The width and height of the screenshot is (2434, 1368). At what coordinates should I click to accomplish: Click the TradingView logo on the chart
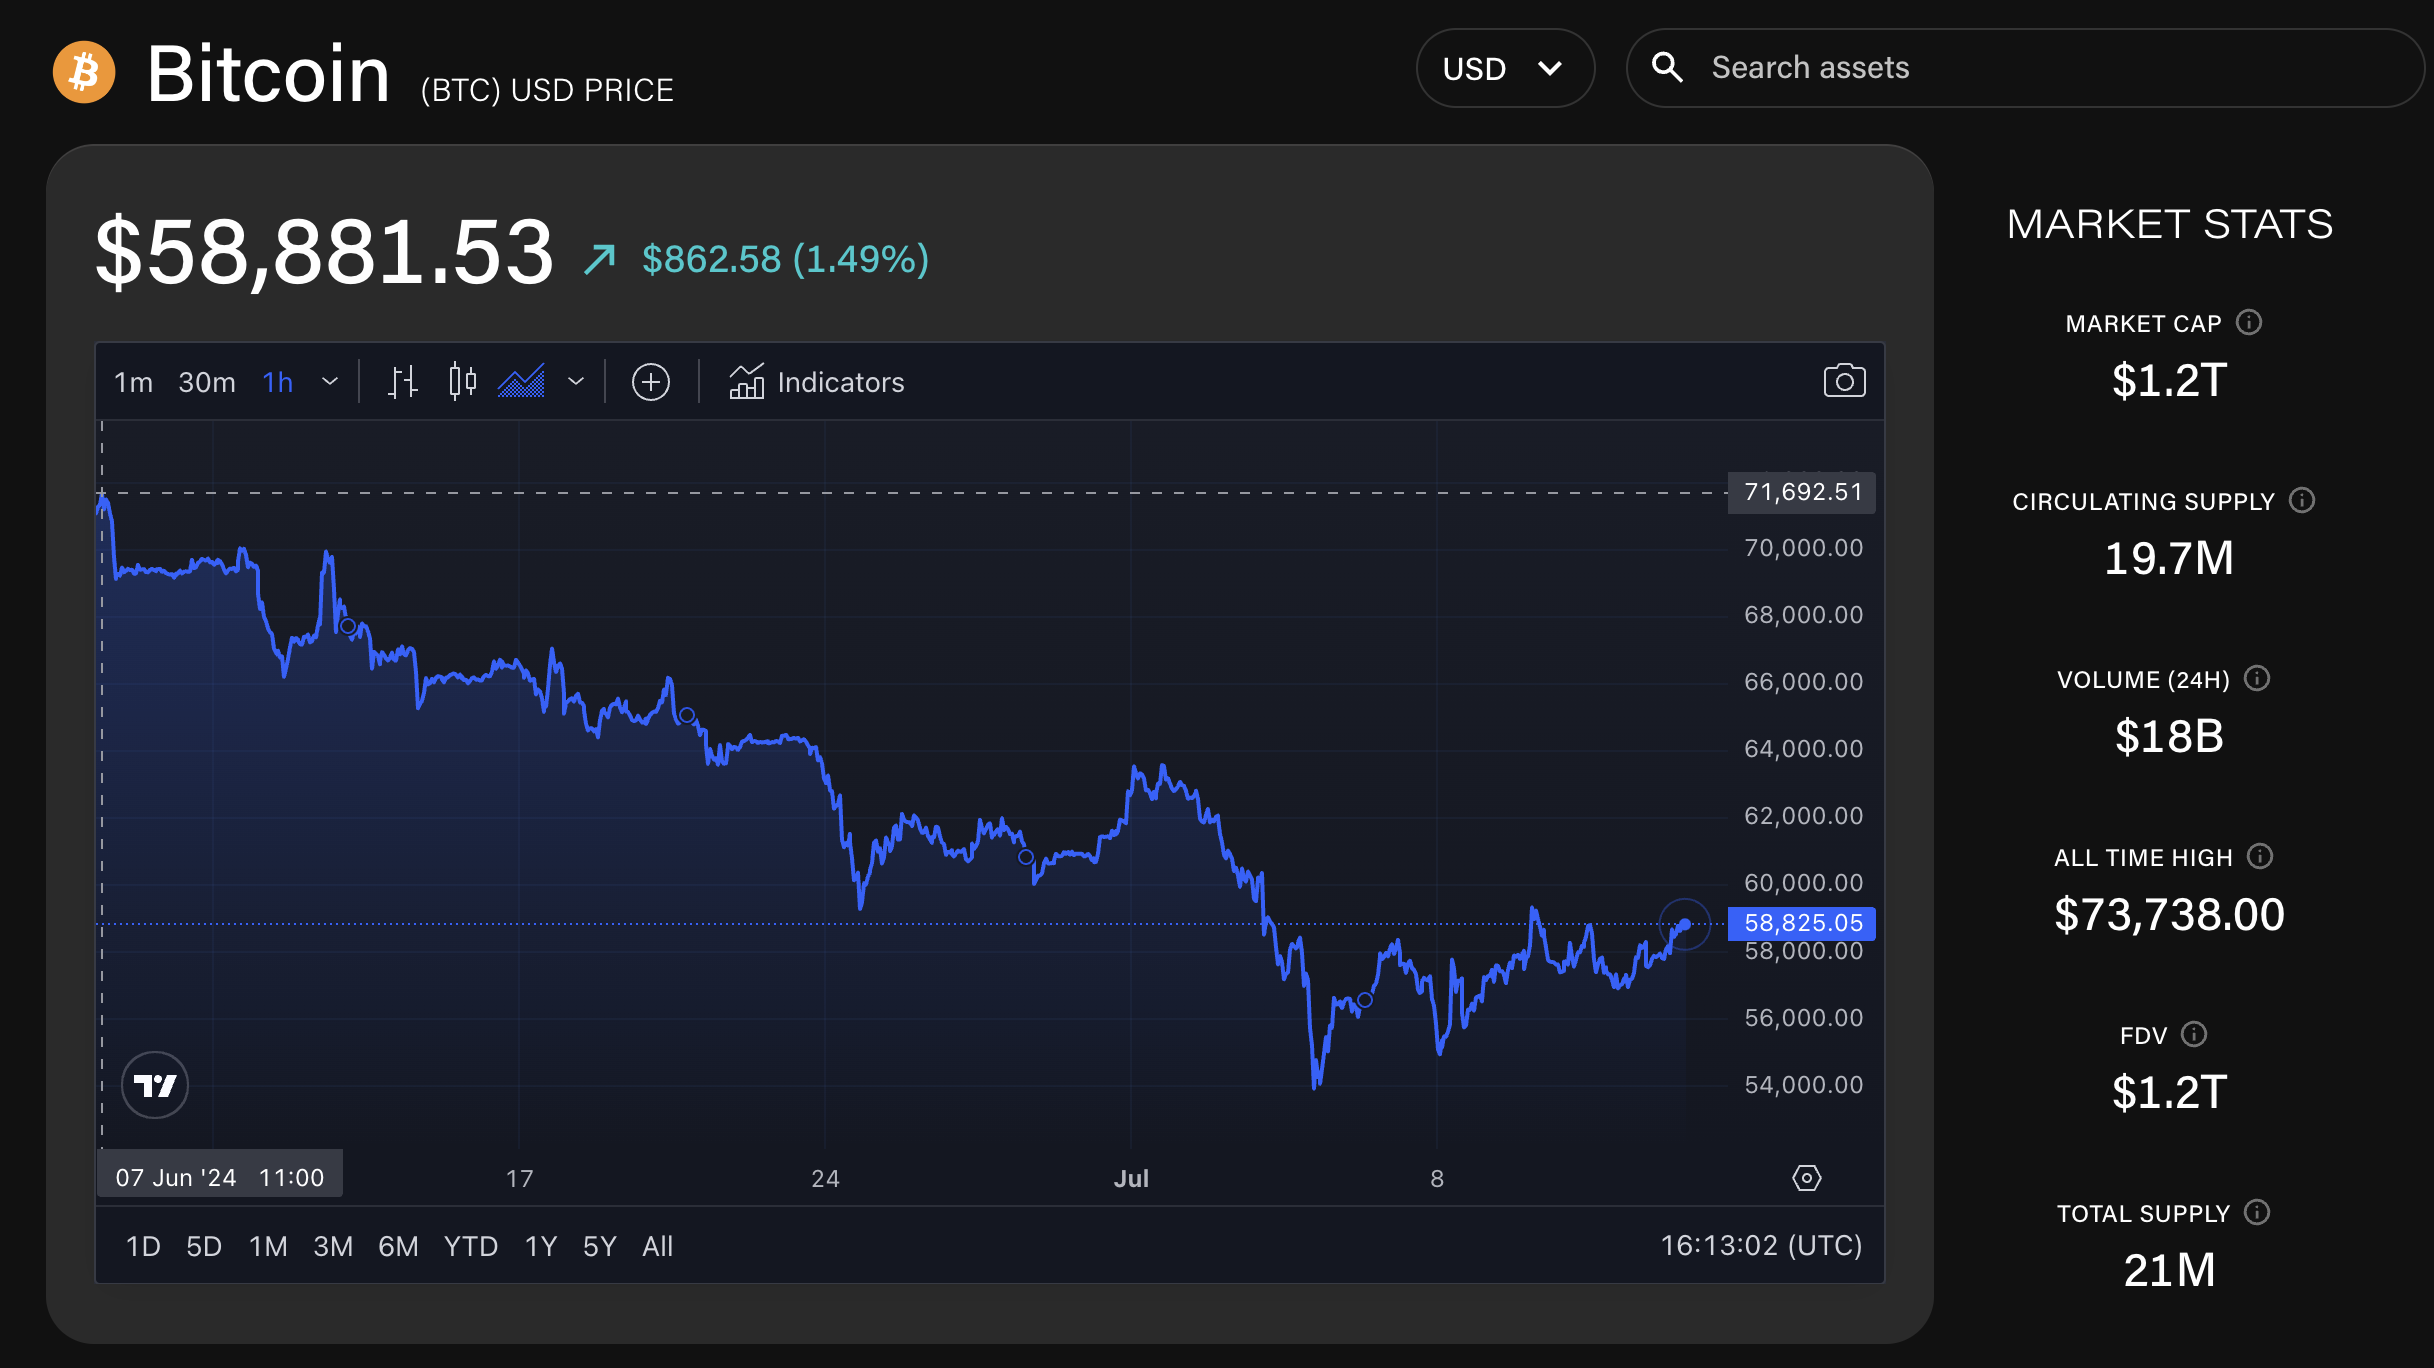pos(155,1084)
